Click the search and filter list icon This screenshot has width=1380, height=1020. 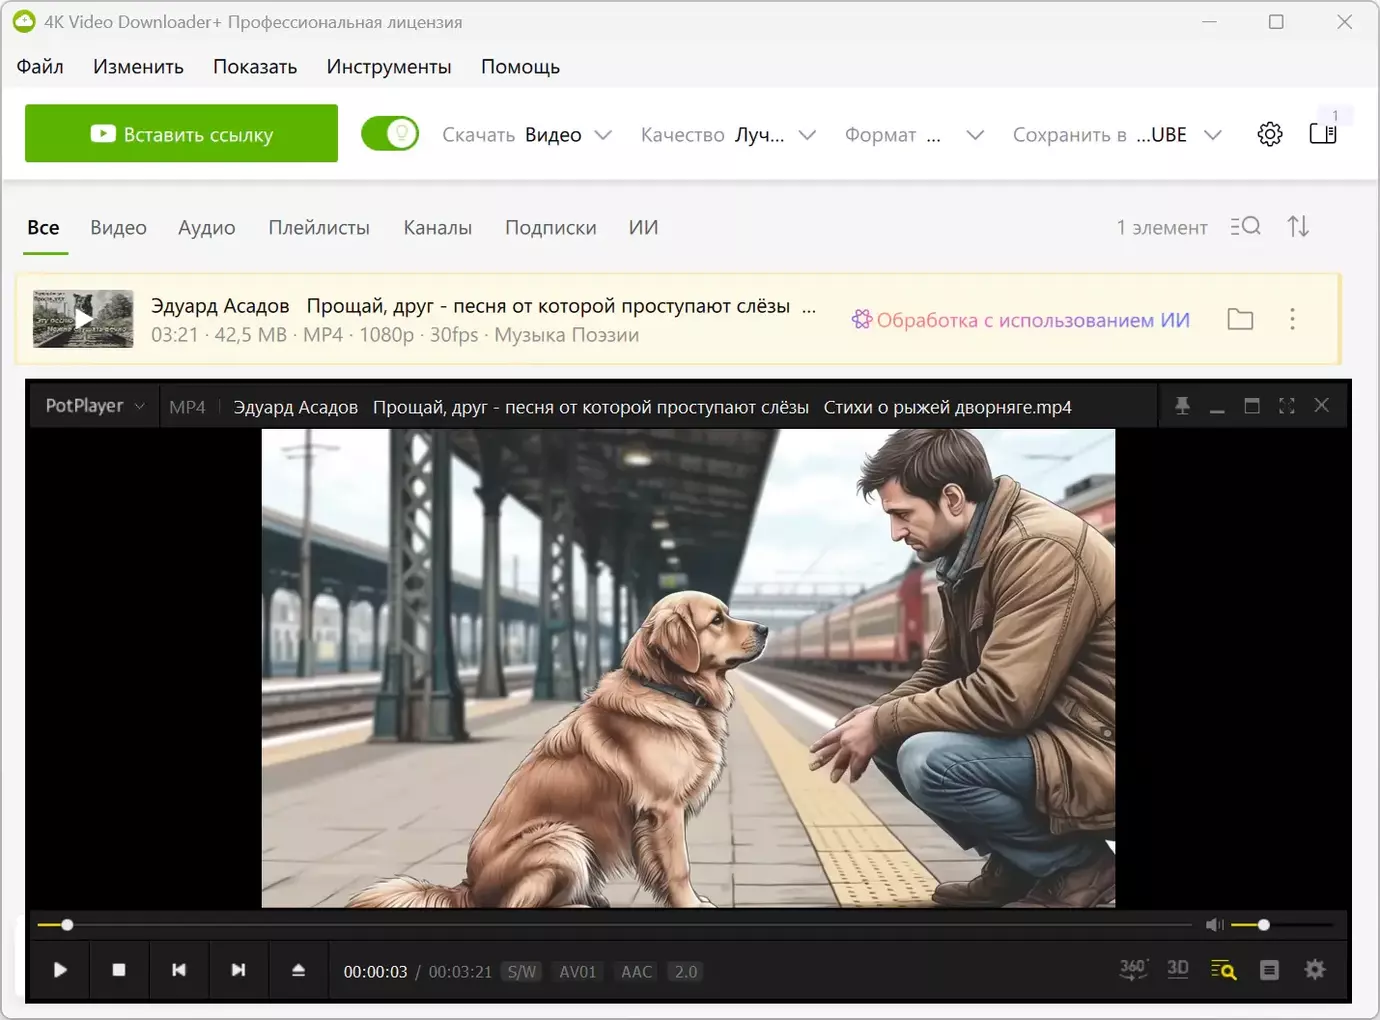(1245, 227)
